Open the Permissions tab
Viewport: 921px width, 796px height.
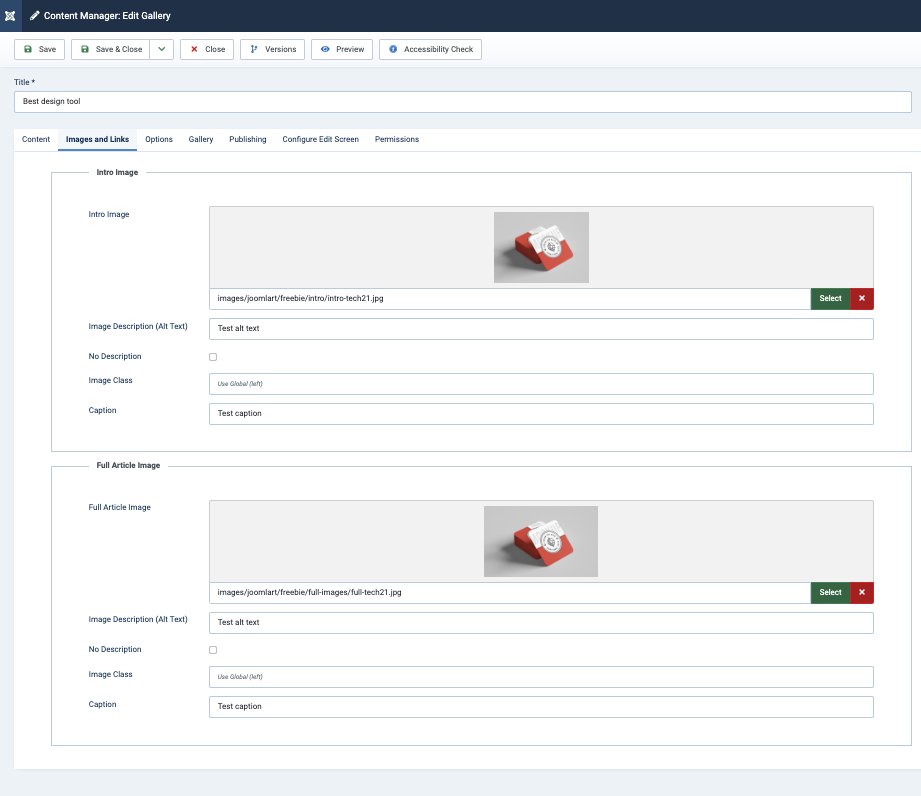tap(397, 139)
